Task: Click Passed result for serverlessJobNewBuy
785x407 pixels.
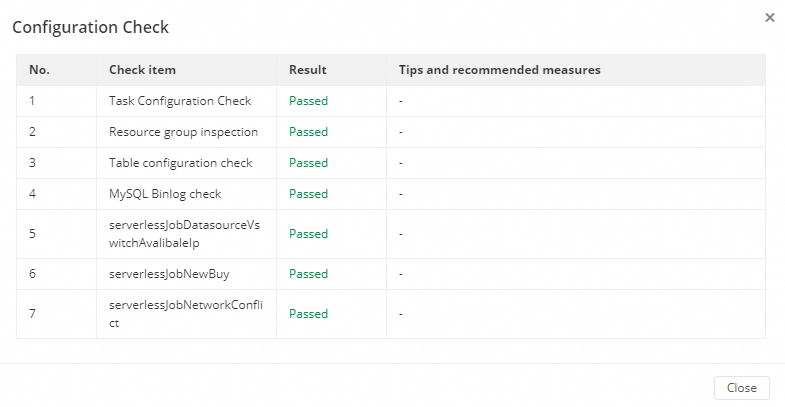Action: (308, 274)
